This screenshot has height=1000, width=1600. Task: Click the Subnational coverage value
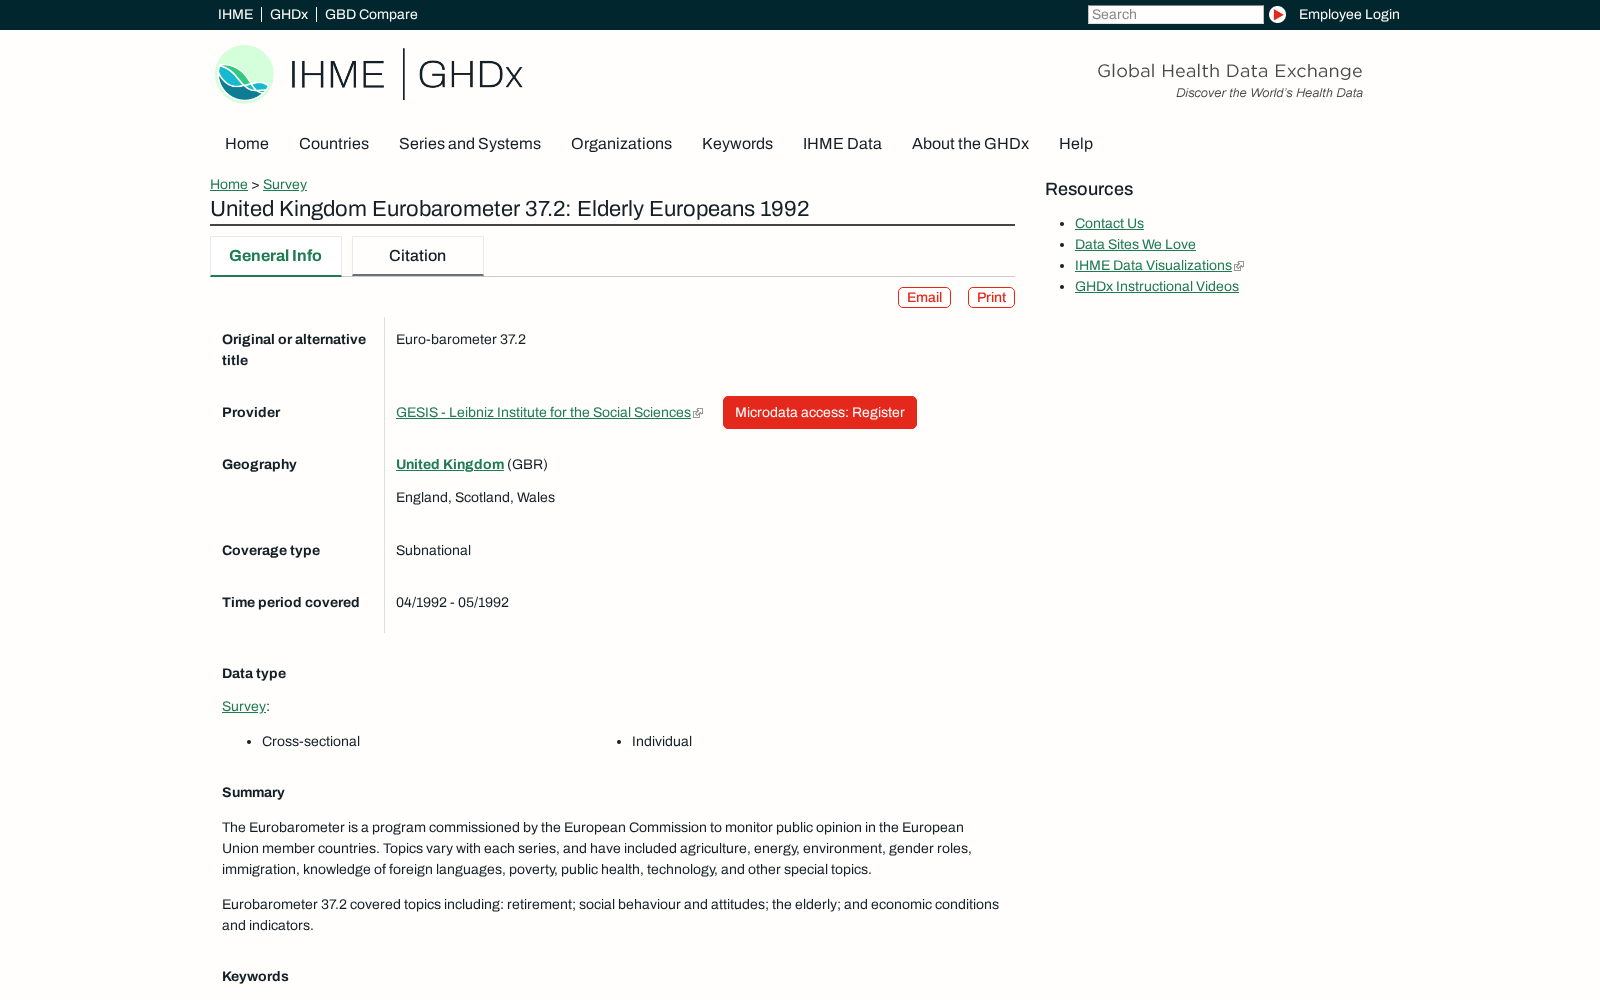click(x=433, y=550)
